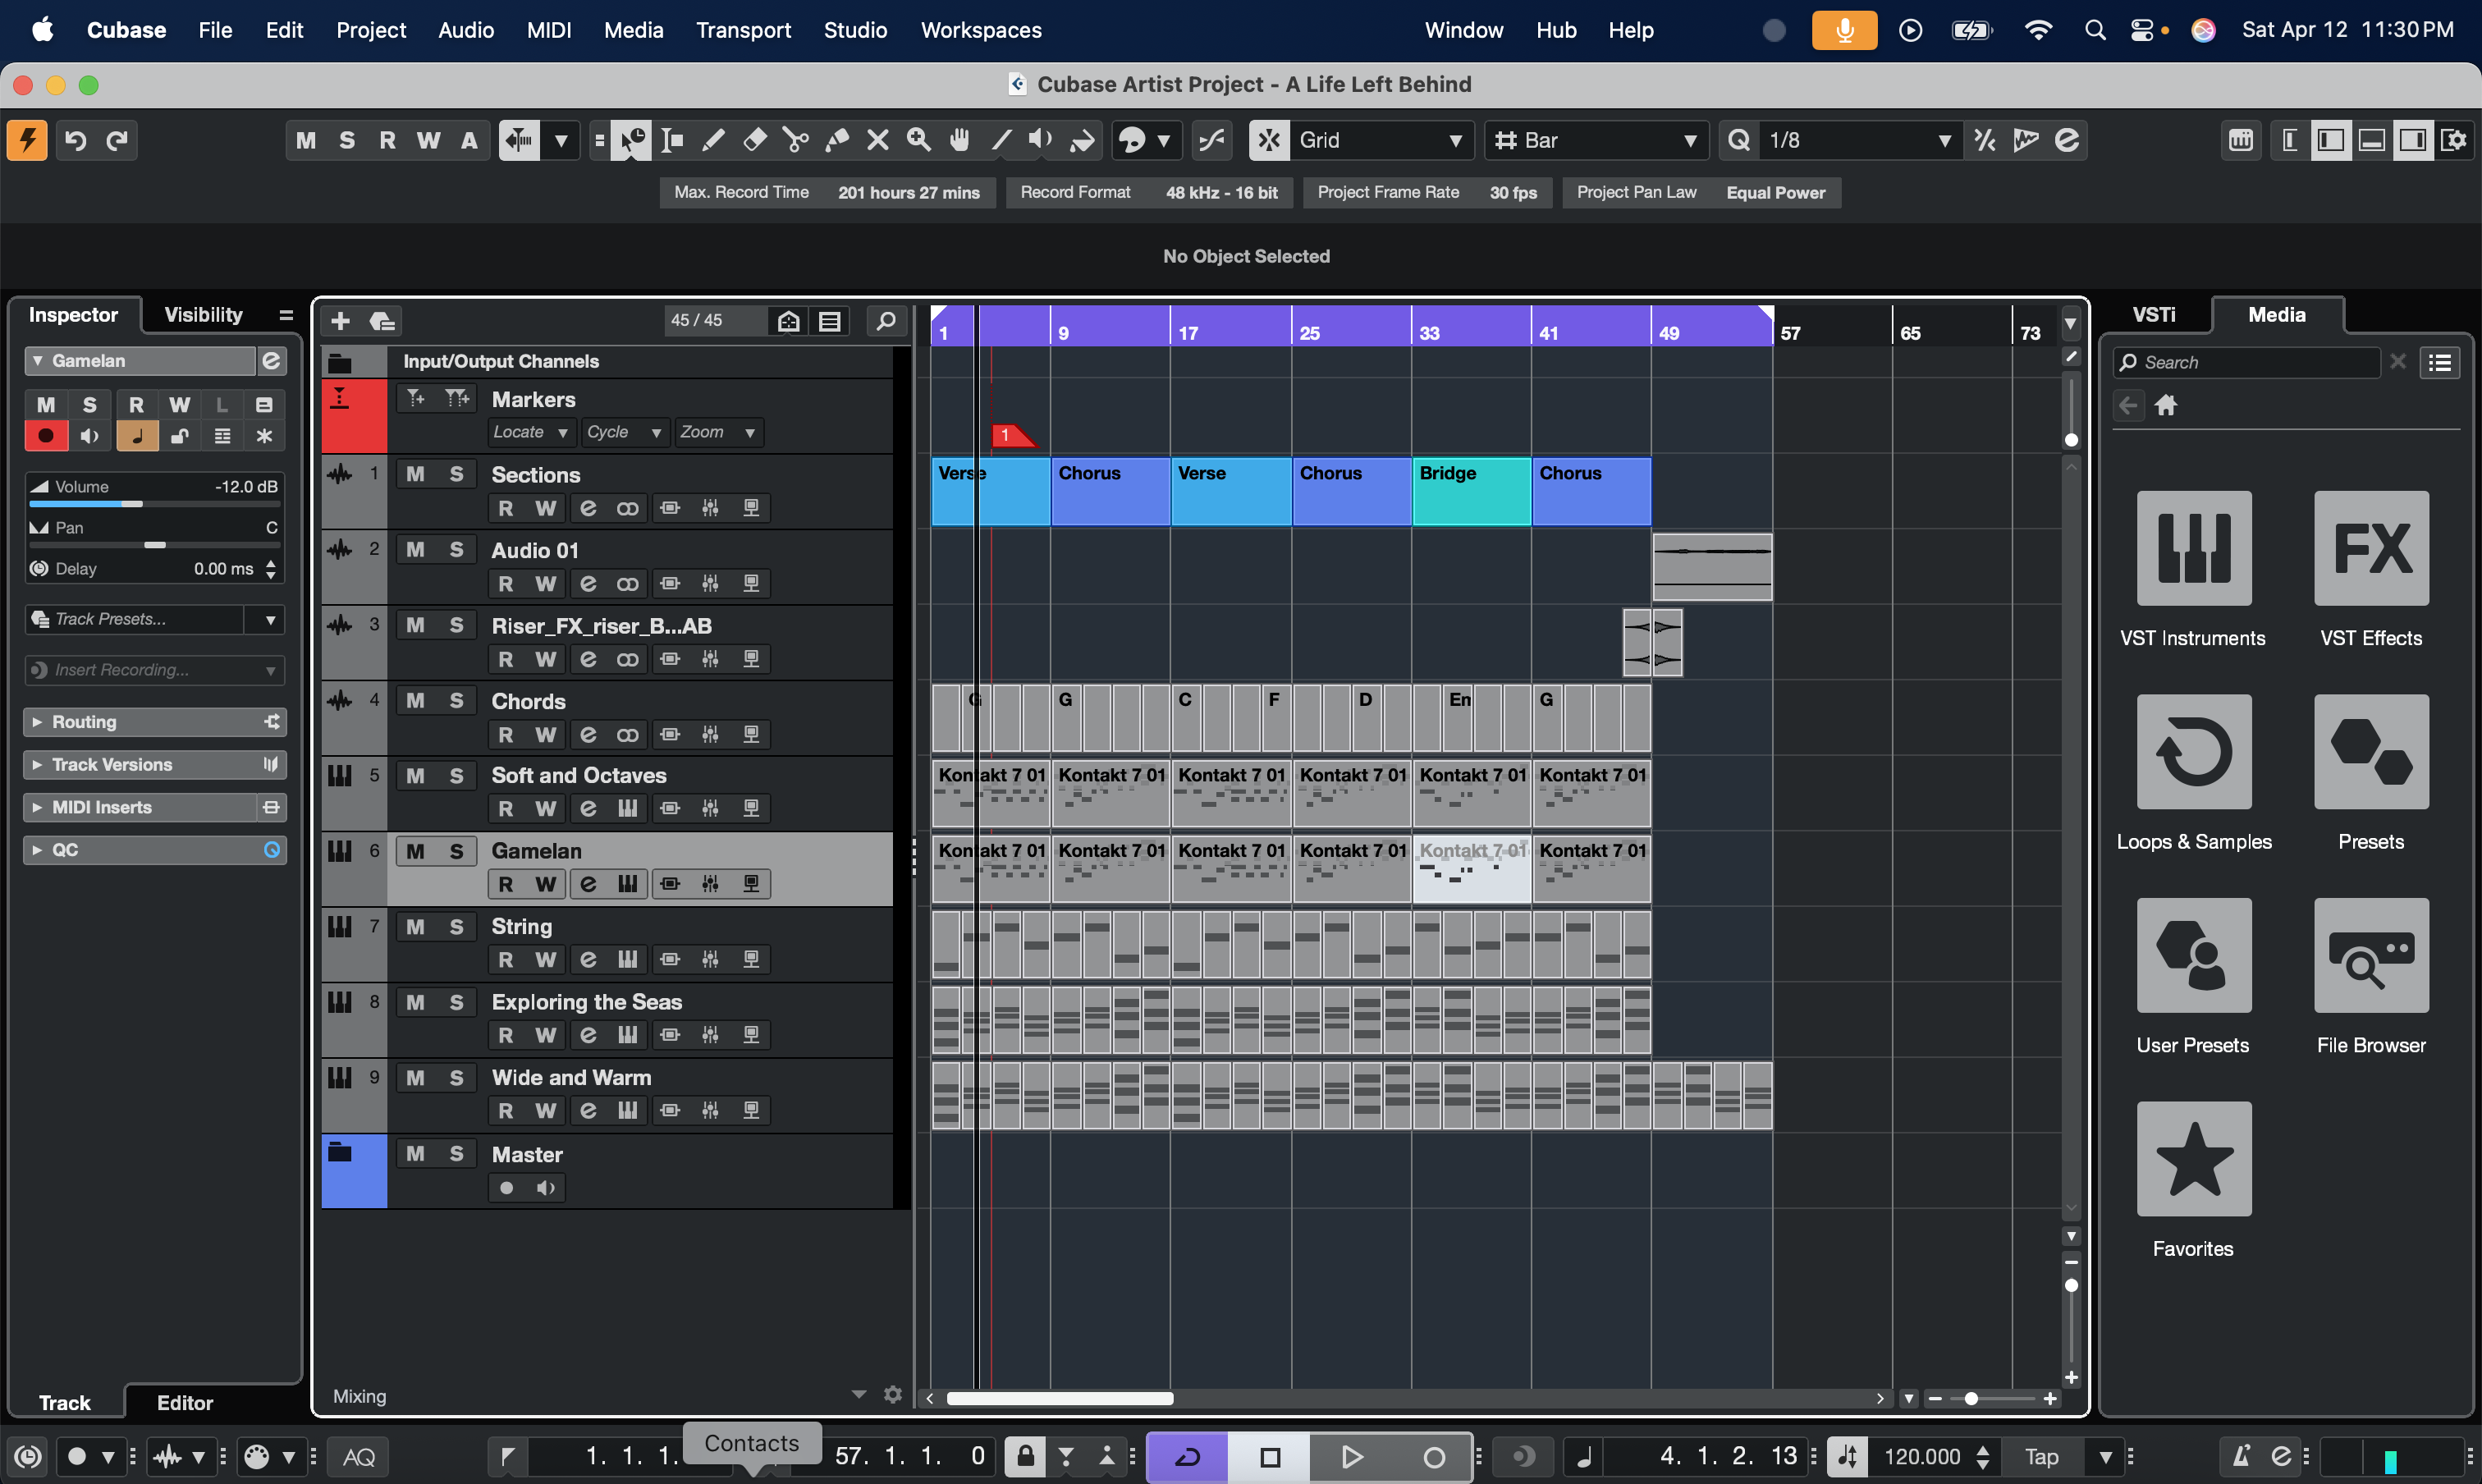Adjust the Pan slider in Inspector
Viewport: 2482px width, 1484px height.
click(154, 545)
